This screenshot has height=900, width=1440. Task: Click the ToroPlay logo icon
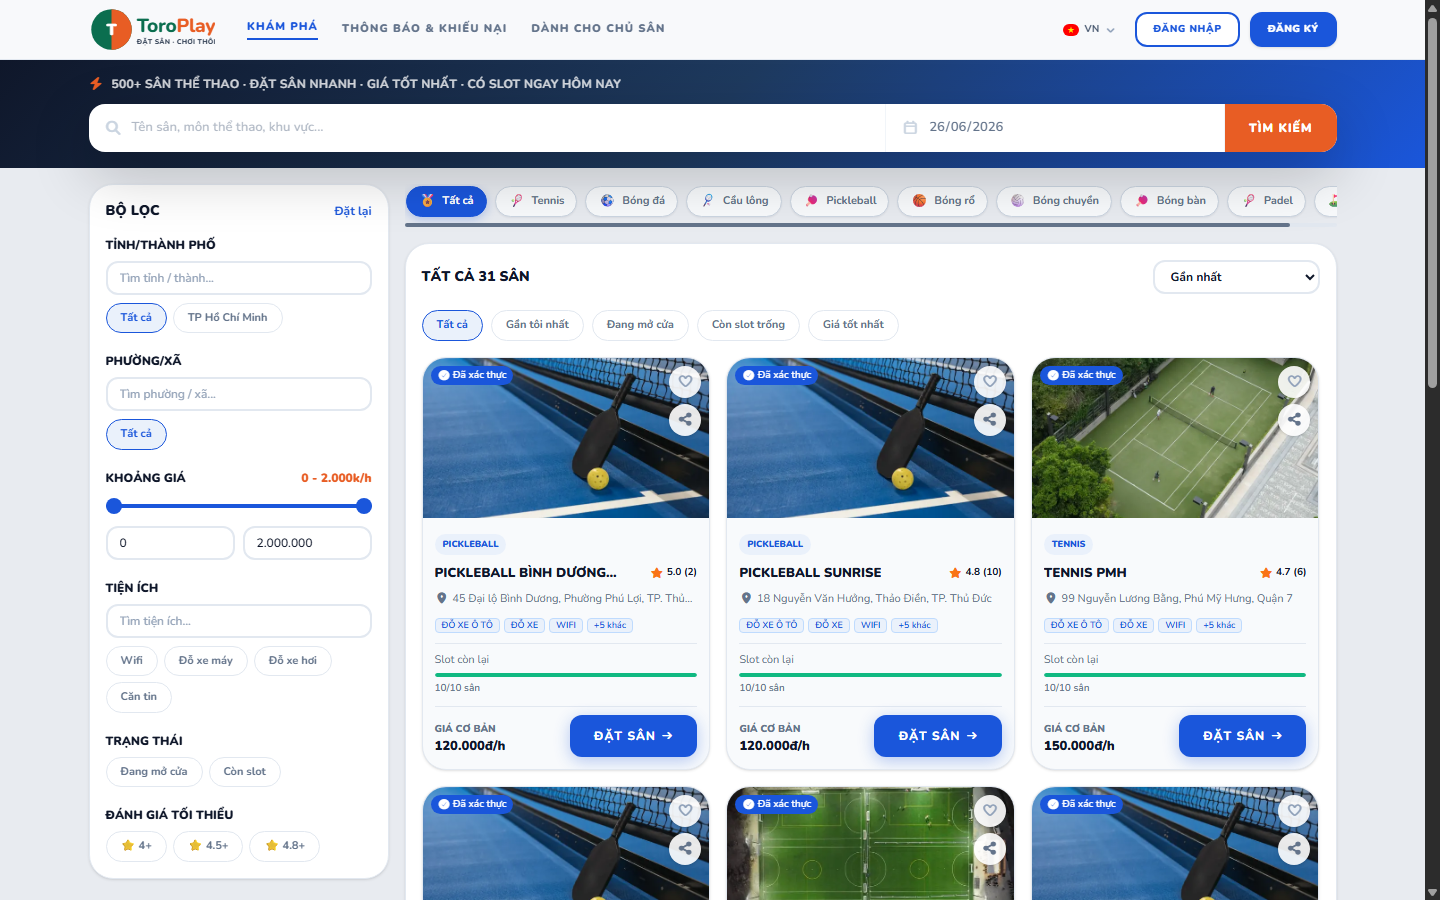click(x=111, y=30)
